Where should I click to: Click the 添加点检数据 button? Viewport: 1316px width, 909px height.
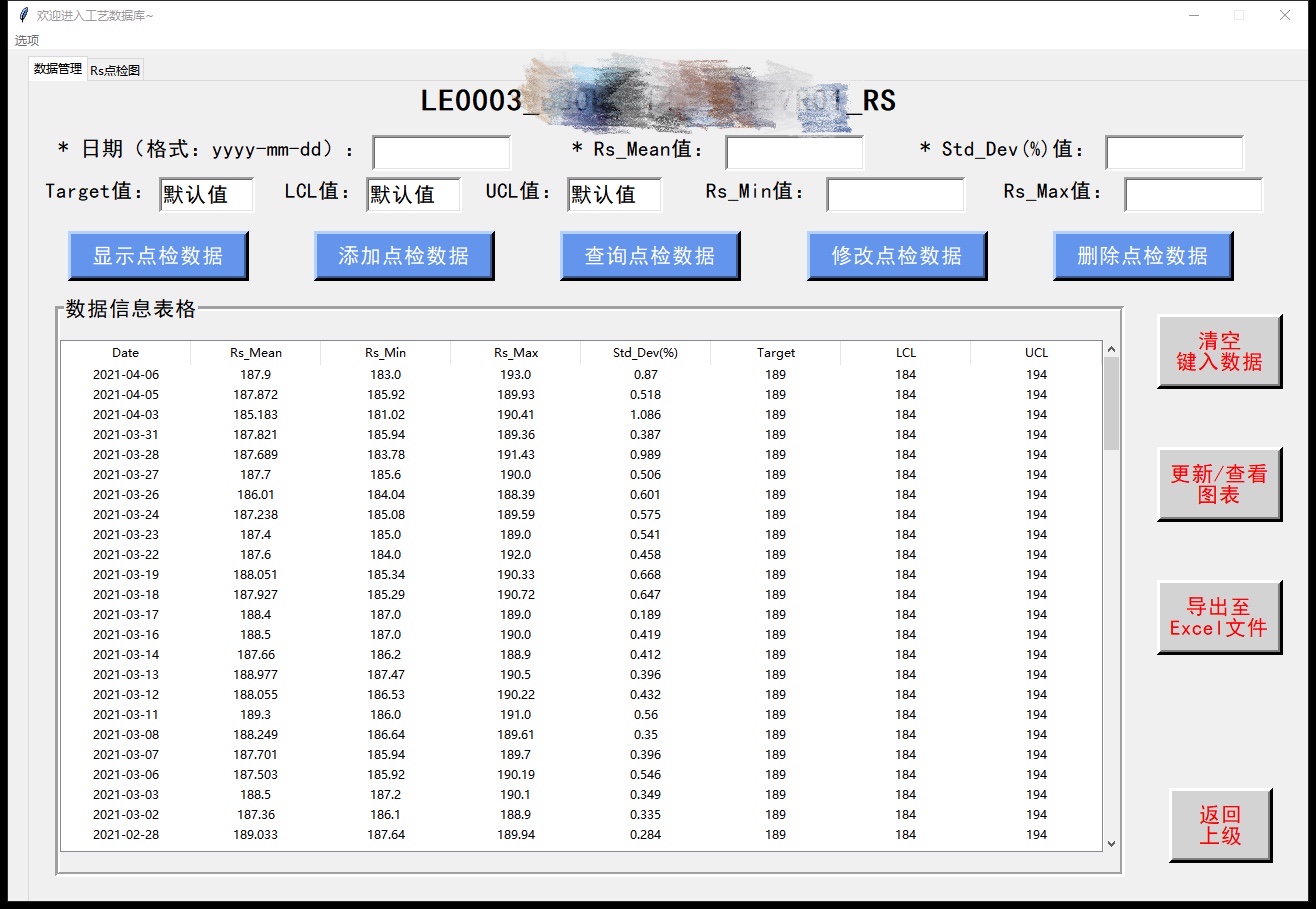click(403, 256)
